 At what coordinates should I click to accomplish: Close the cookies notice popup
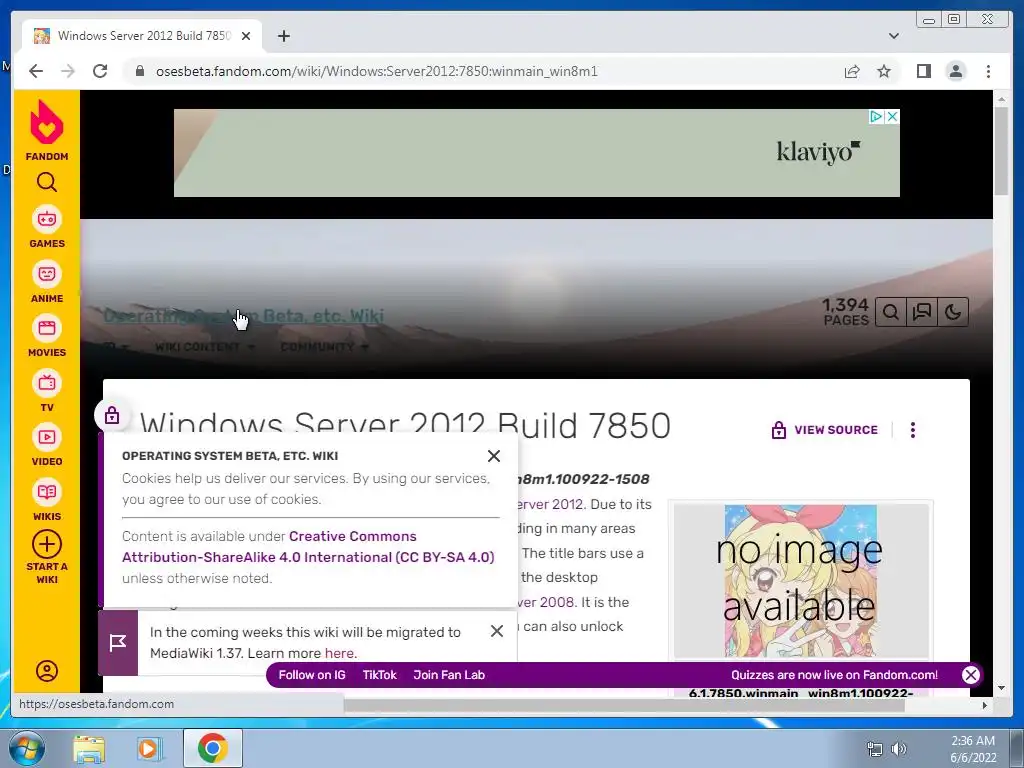point(494,456)
